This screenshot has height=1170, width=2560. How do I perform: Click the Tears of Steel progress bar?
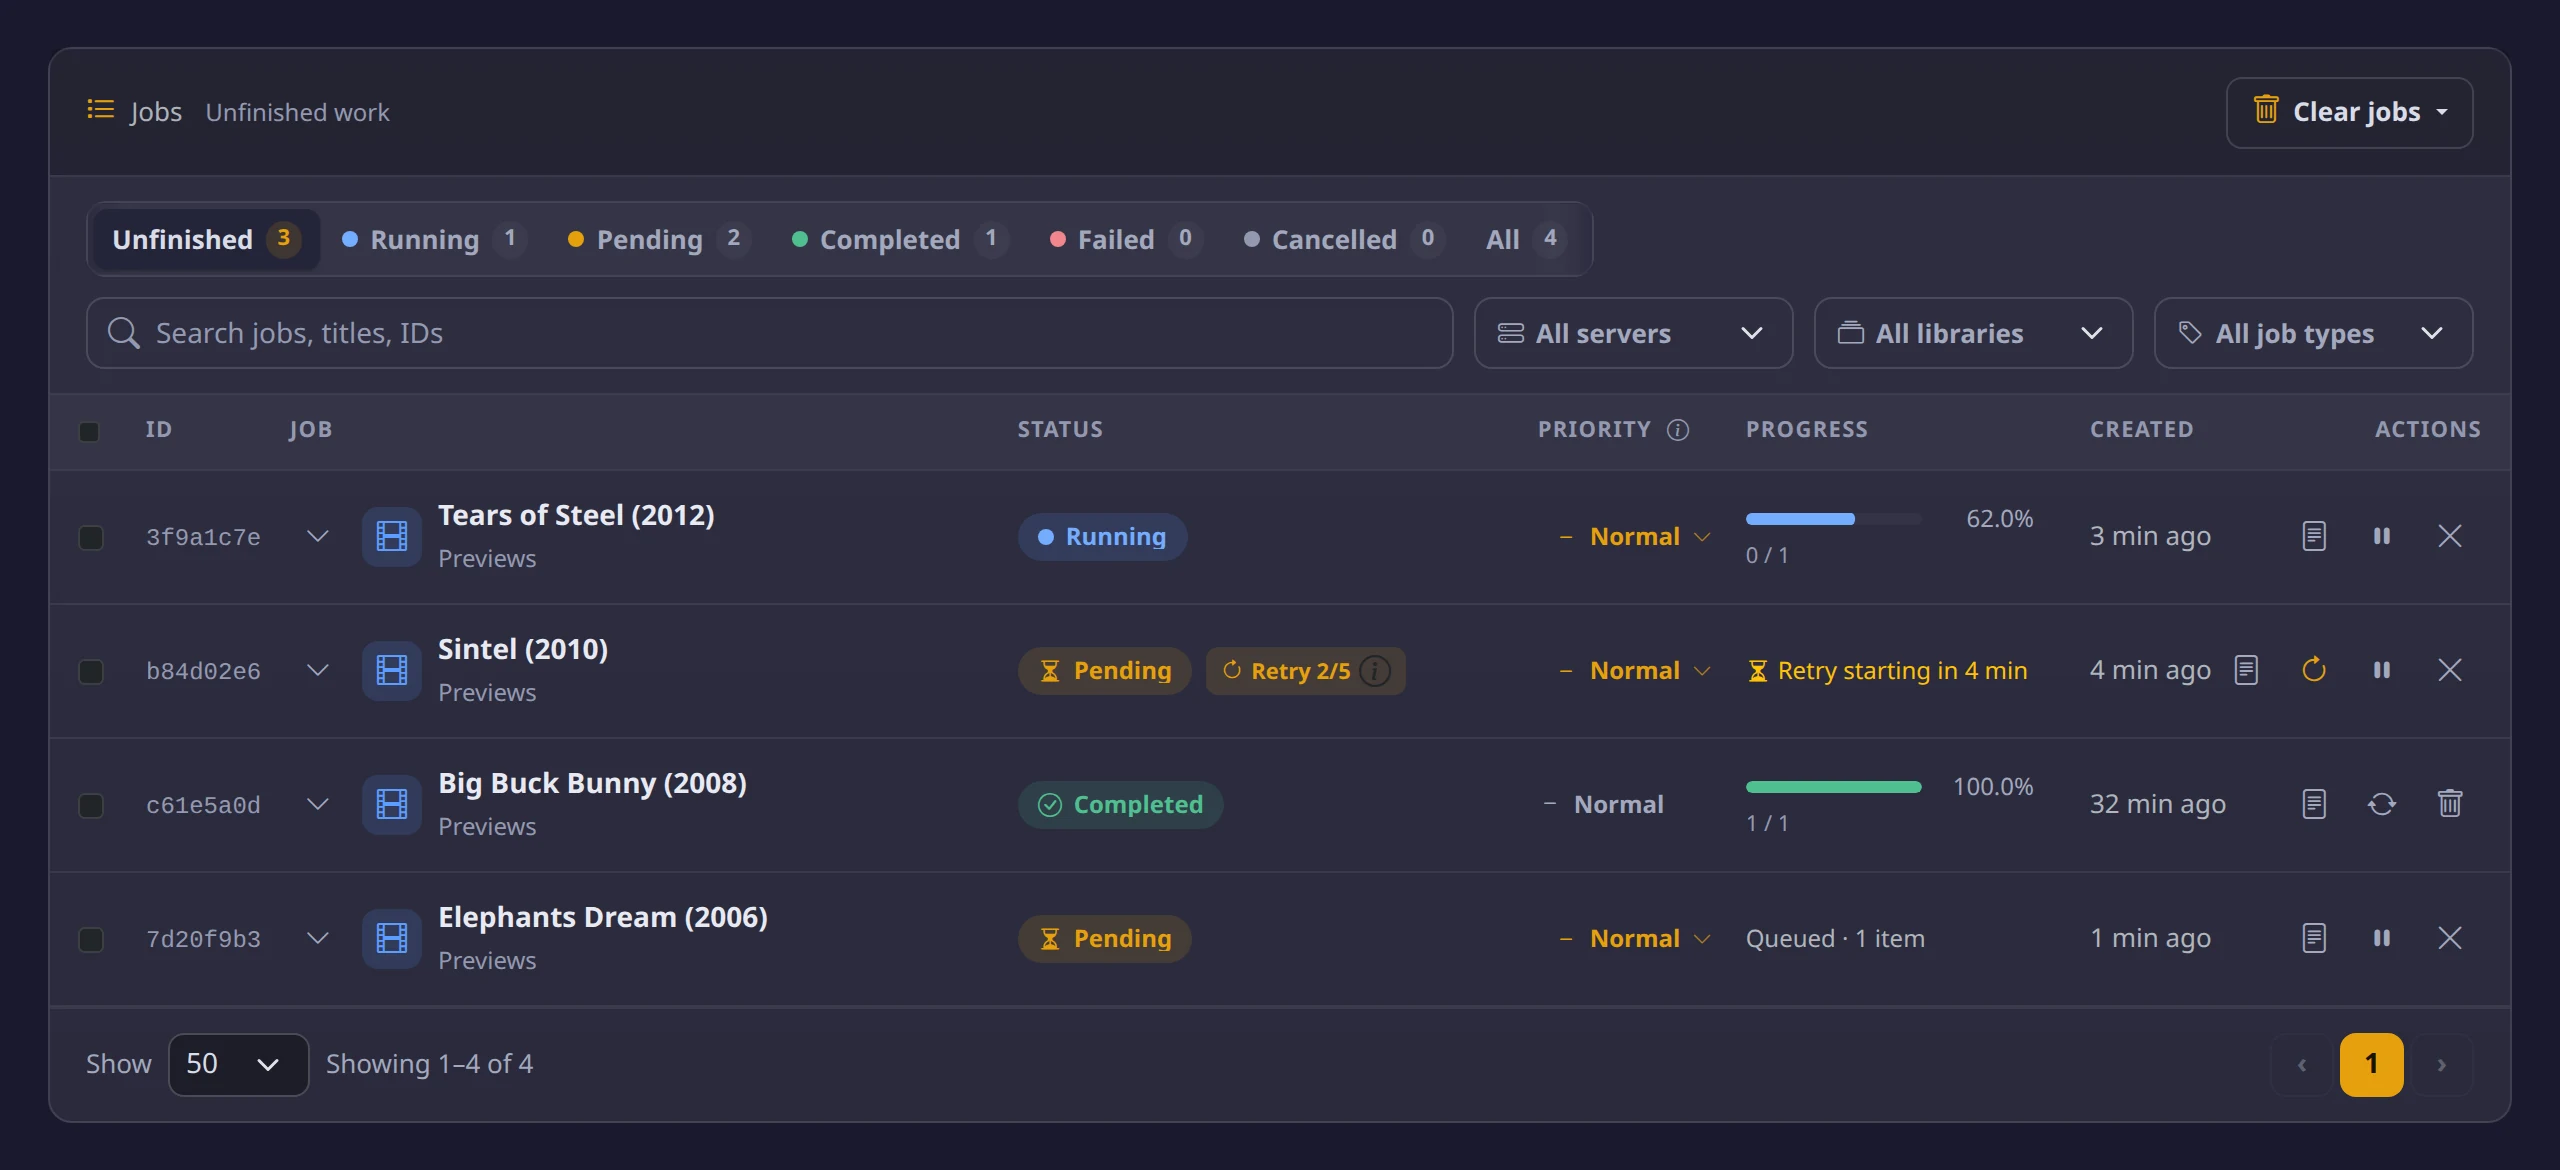[x=1833, y=519]
